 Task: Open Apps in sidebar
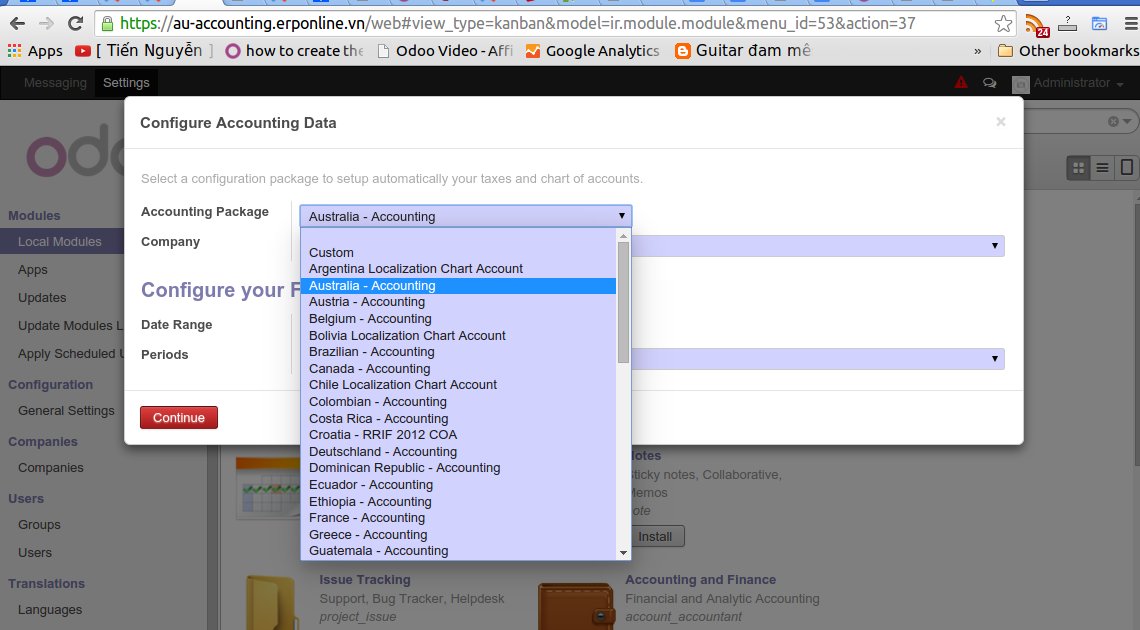[x=33, y=270]
